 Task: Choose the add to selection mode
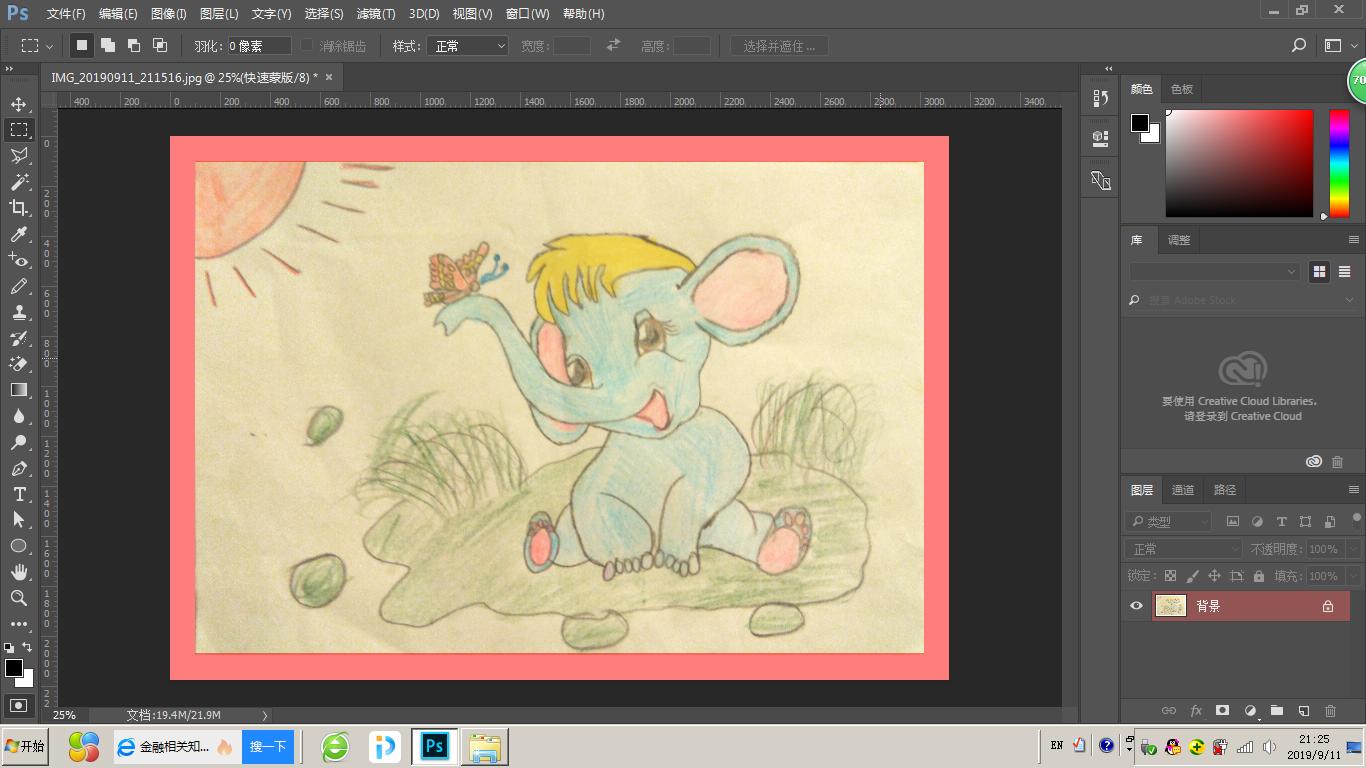click(107, 46)
